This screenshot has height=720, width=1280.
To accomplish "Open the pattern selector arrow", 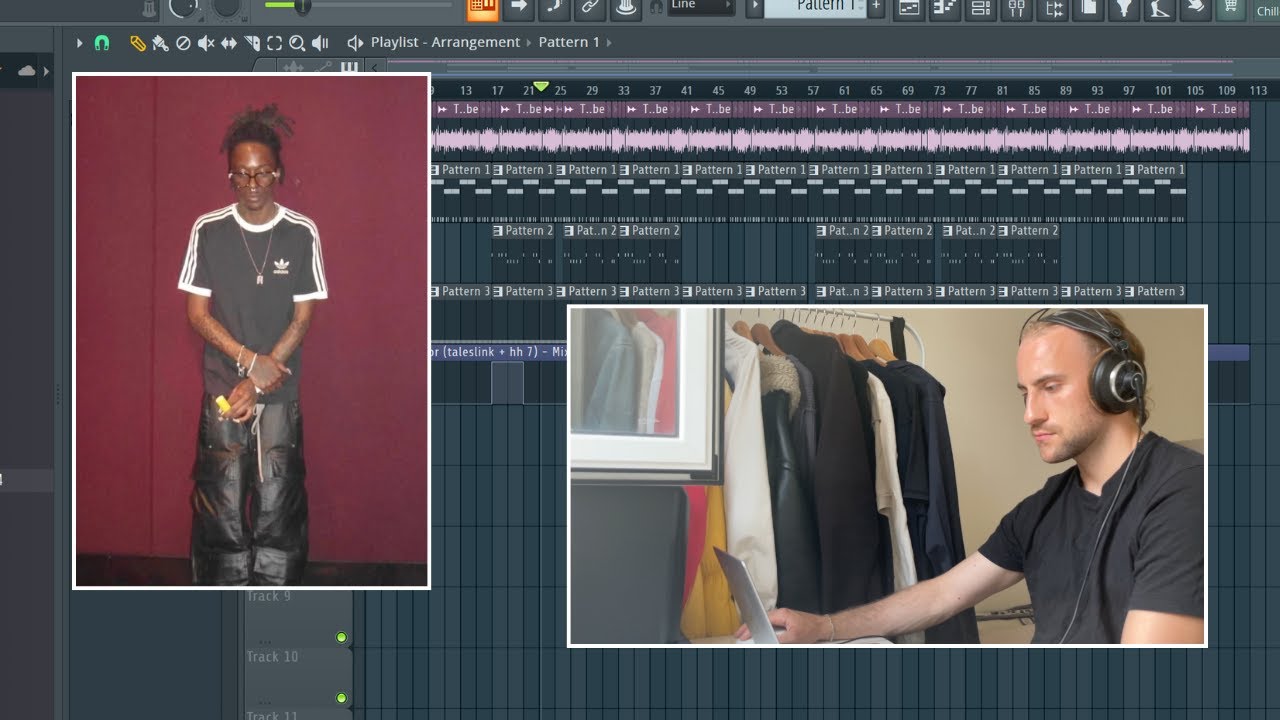I will coord(756,7).
